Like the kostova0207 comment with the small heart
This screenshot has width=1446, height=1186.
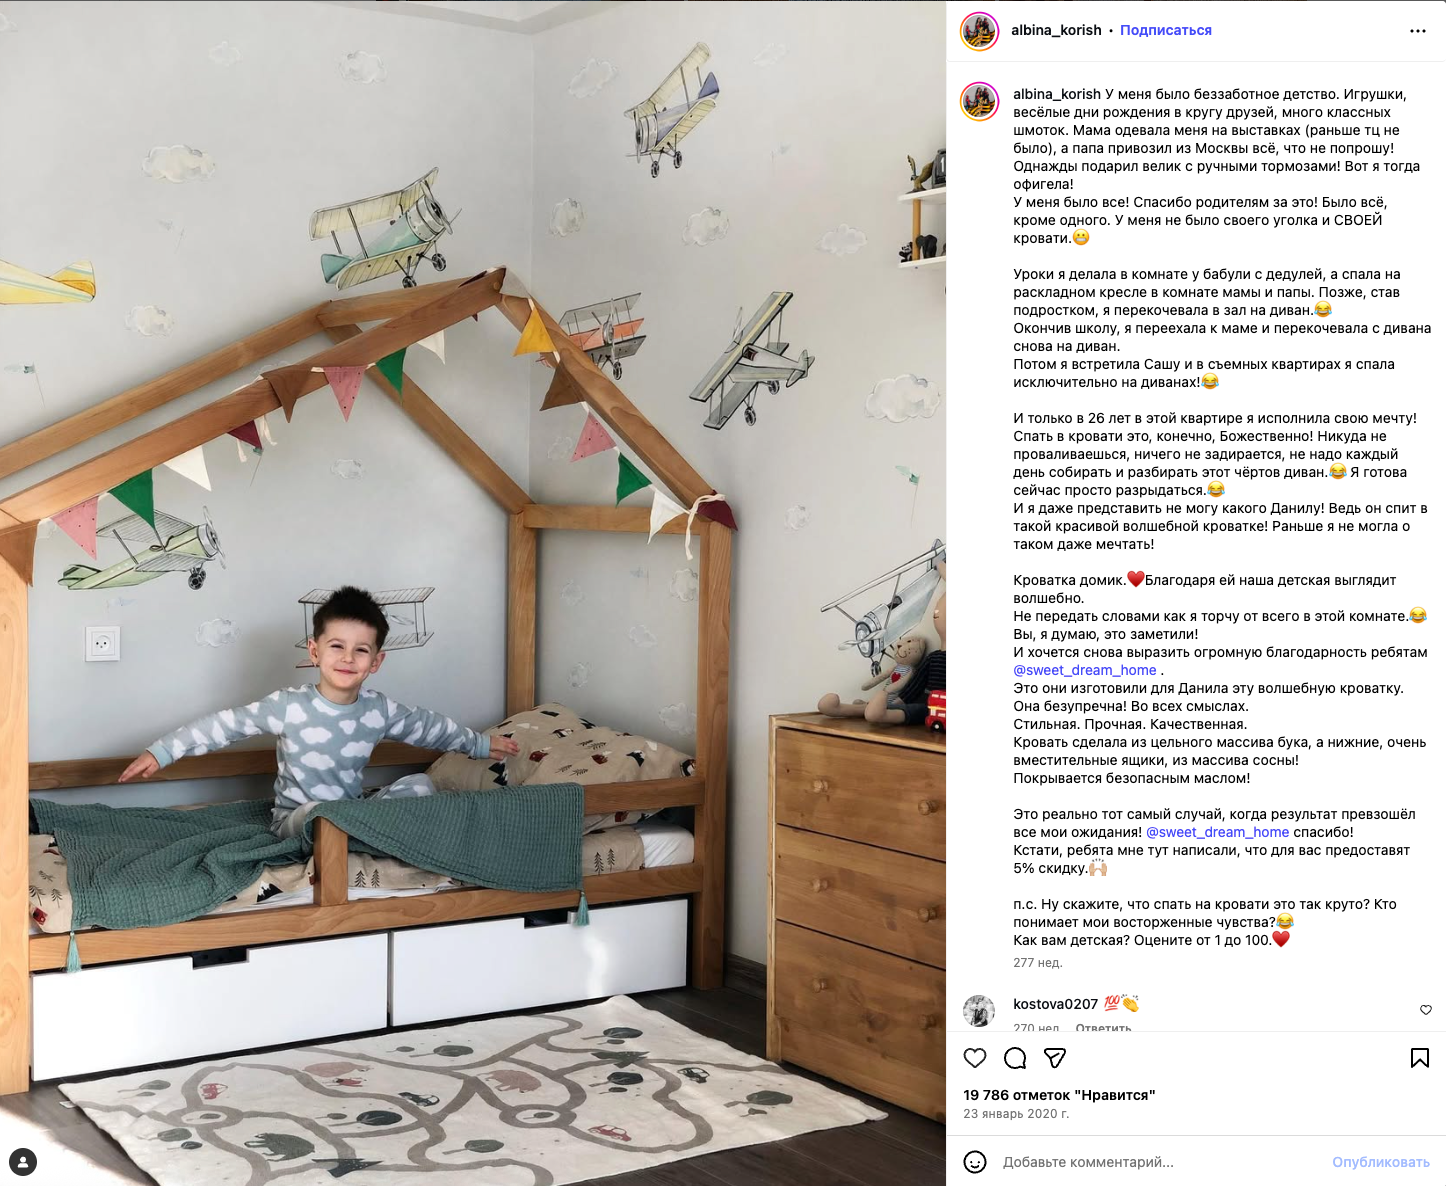point(1426,1010)
